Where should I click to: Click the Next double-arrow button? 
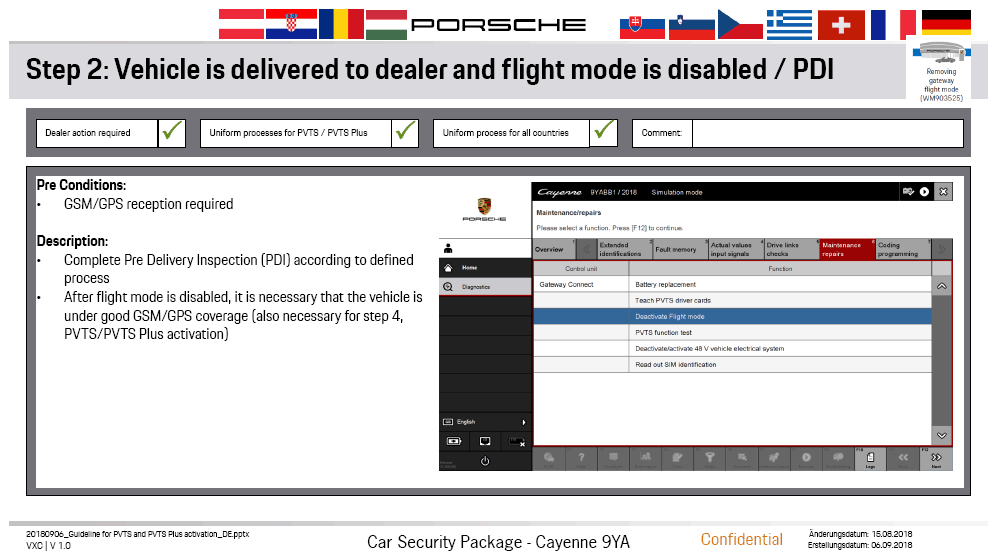click(x=936, y=458)
